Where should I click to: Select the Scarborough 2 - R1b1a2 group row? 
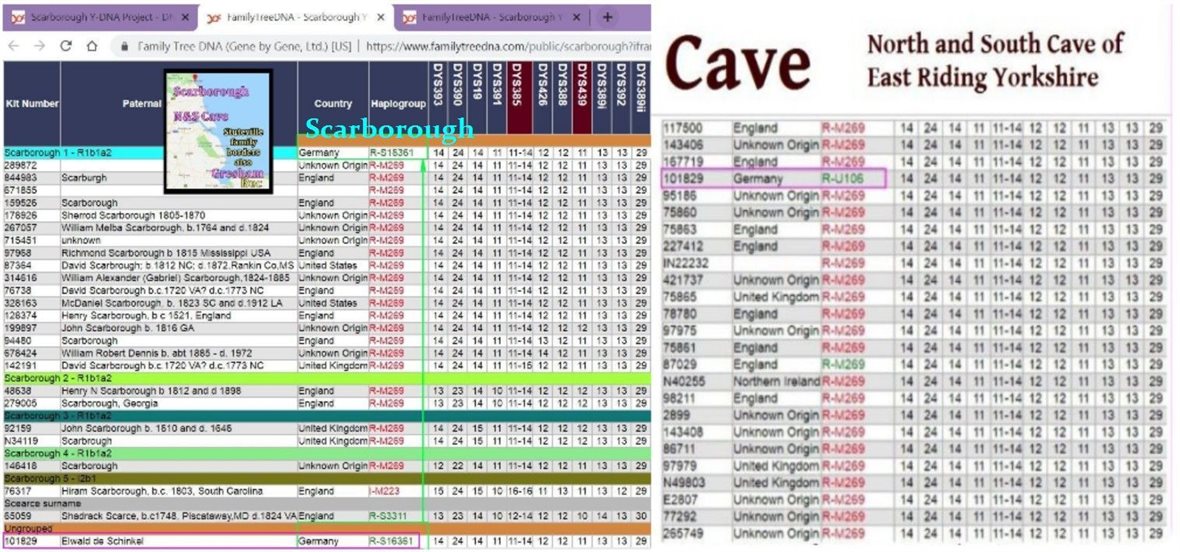[x=150, y=379]
